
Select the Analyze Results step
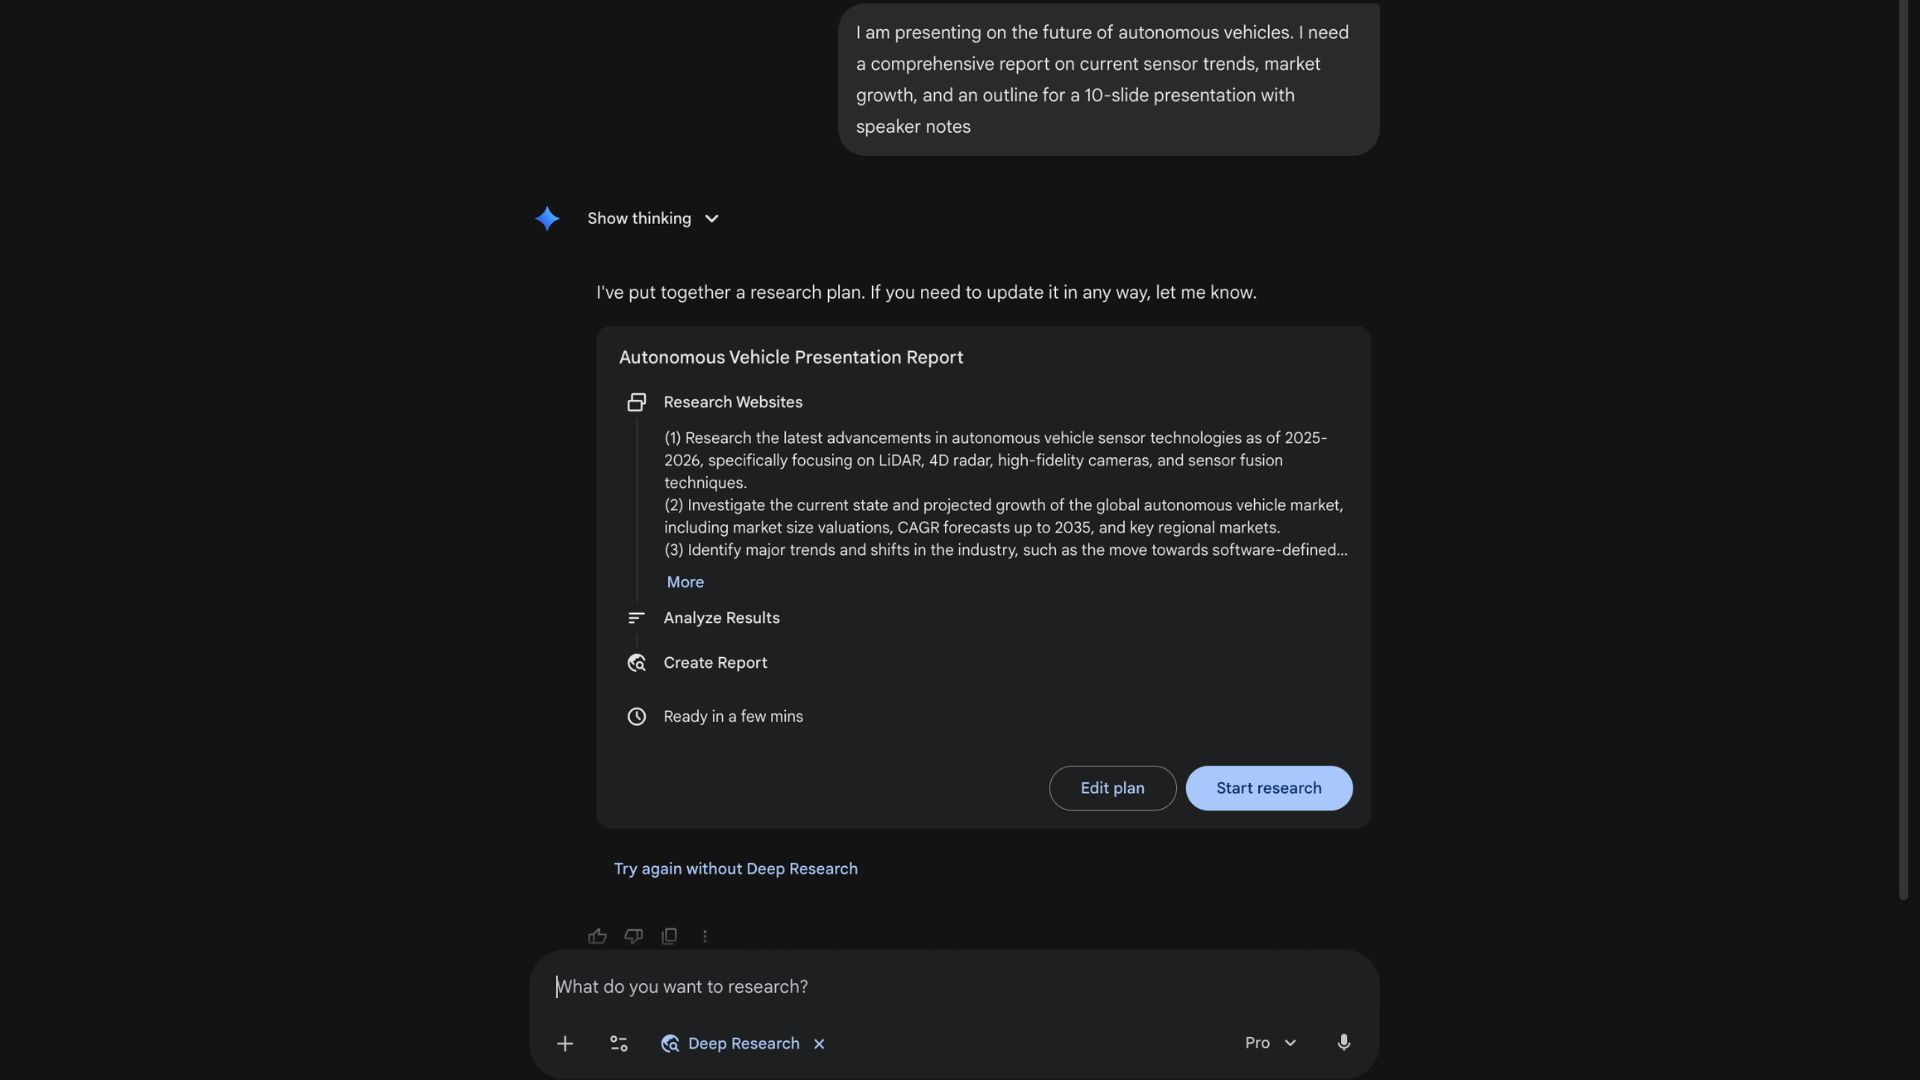[x=721, y=618]
